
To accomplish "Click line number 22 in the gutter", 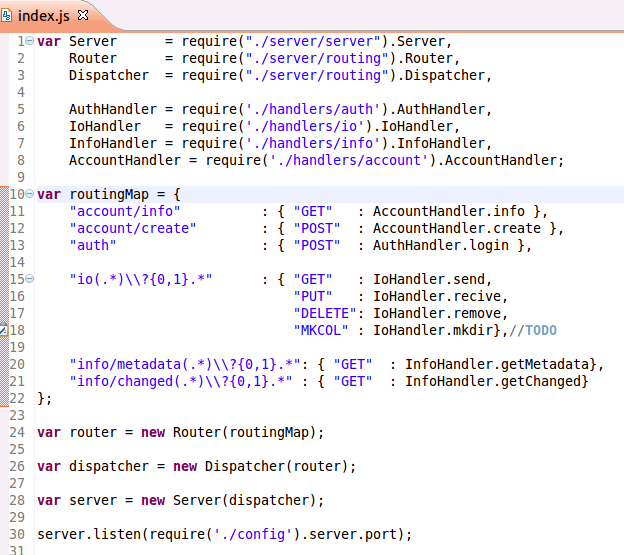I will [17, 398].
